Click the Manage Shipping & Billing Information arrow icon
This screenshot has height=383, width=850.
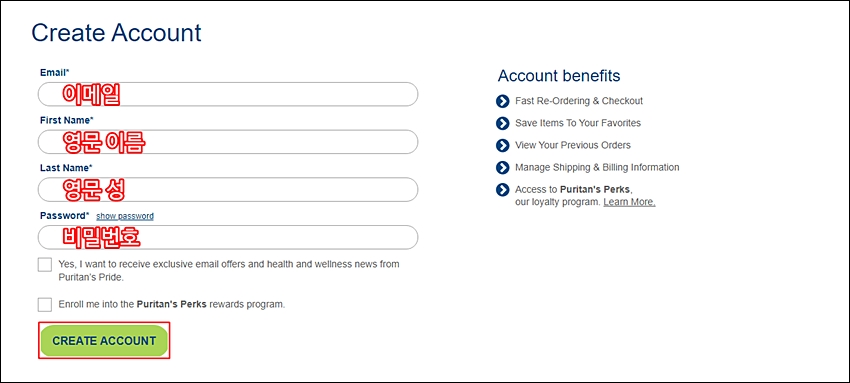[x=503, y=167]
